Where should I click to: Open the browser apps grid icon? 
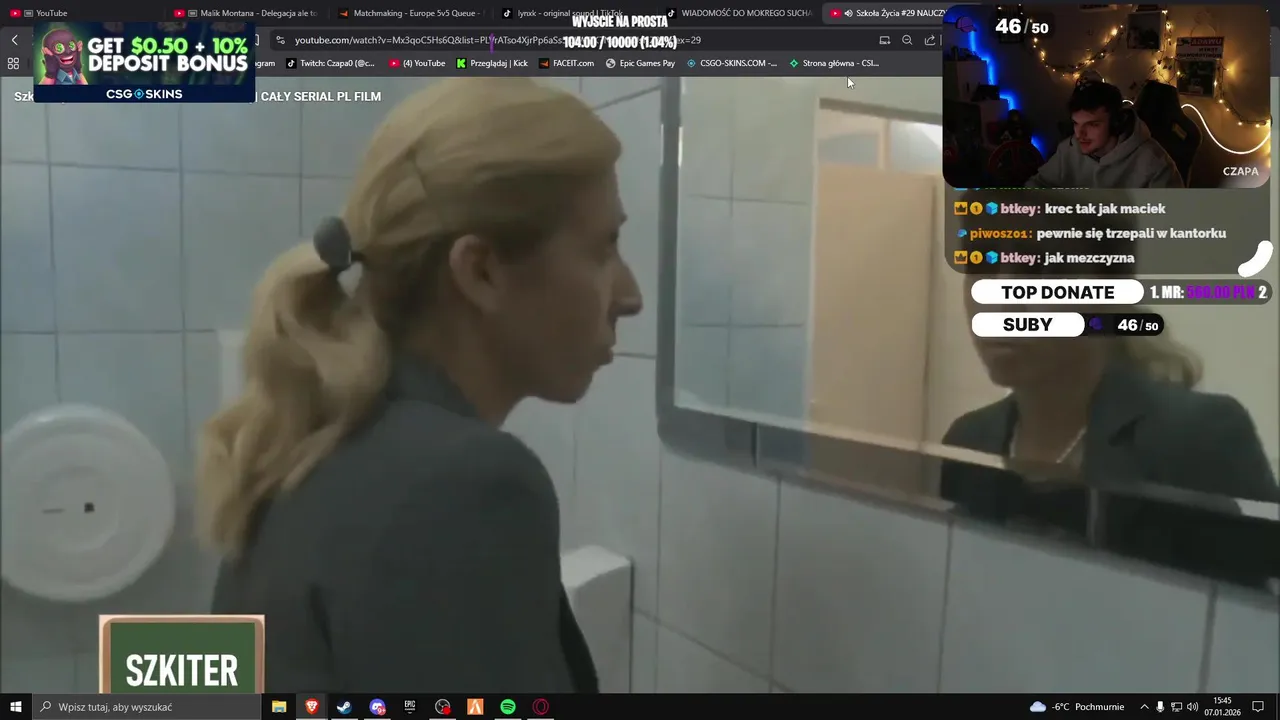(x=13, y=63)
